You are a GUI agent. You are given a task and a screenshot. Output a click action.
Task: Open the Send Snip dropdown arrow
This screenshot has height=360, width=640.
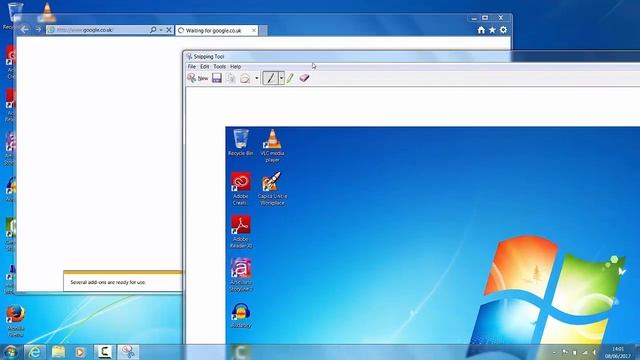pos(257,78)
